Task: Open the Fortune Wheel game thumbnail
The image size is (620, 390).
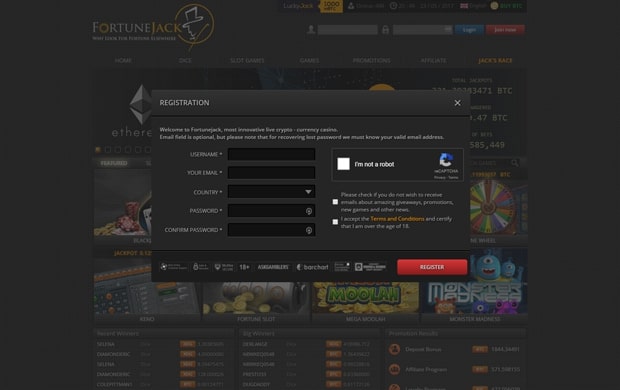Action: click(498, 208)
